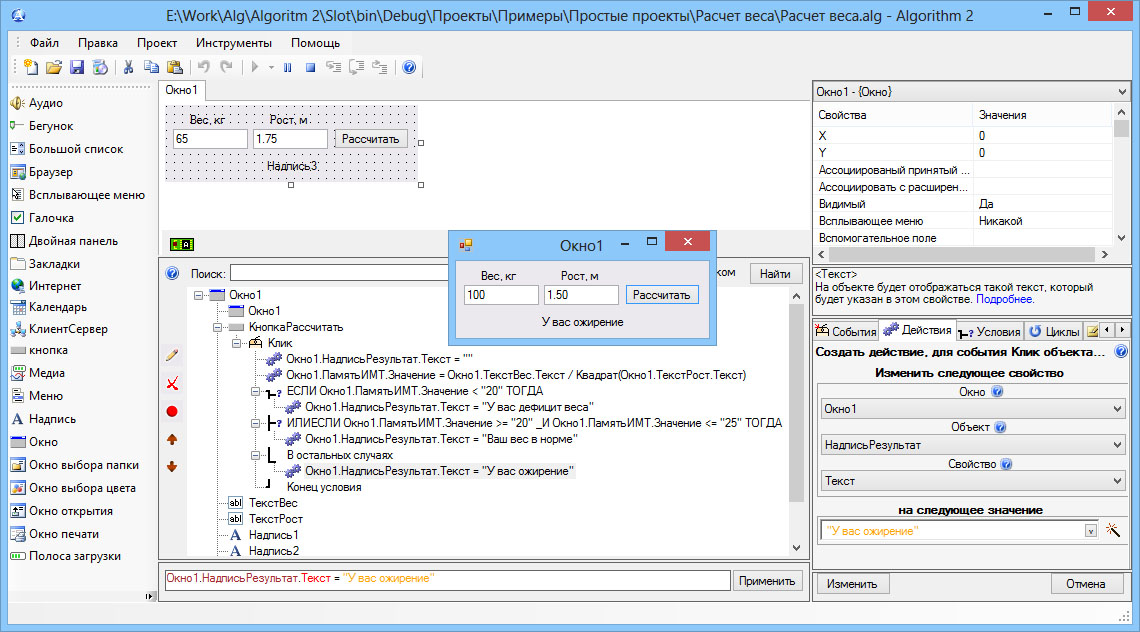The width and height of the screenshot is (1140, 632).
Task: Collapse the КнопкаРассчитать tree node
Action: 217,327
